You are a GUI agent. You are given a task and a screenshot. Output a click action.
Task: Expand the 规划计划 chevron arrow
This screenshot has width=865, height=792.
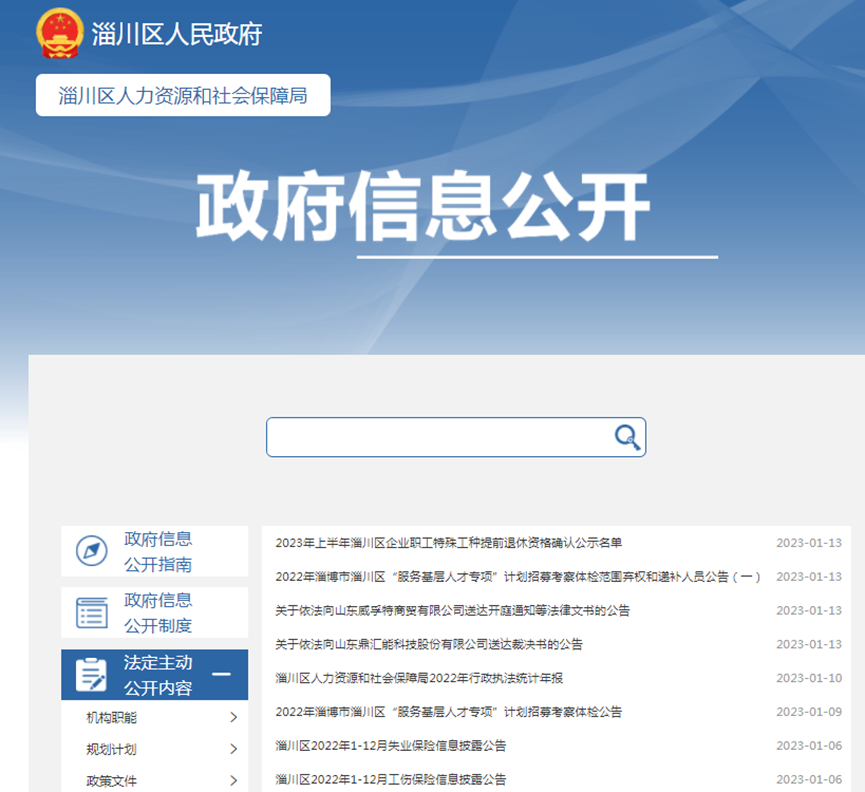pos(233,749)
